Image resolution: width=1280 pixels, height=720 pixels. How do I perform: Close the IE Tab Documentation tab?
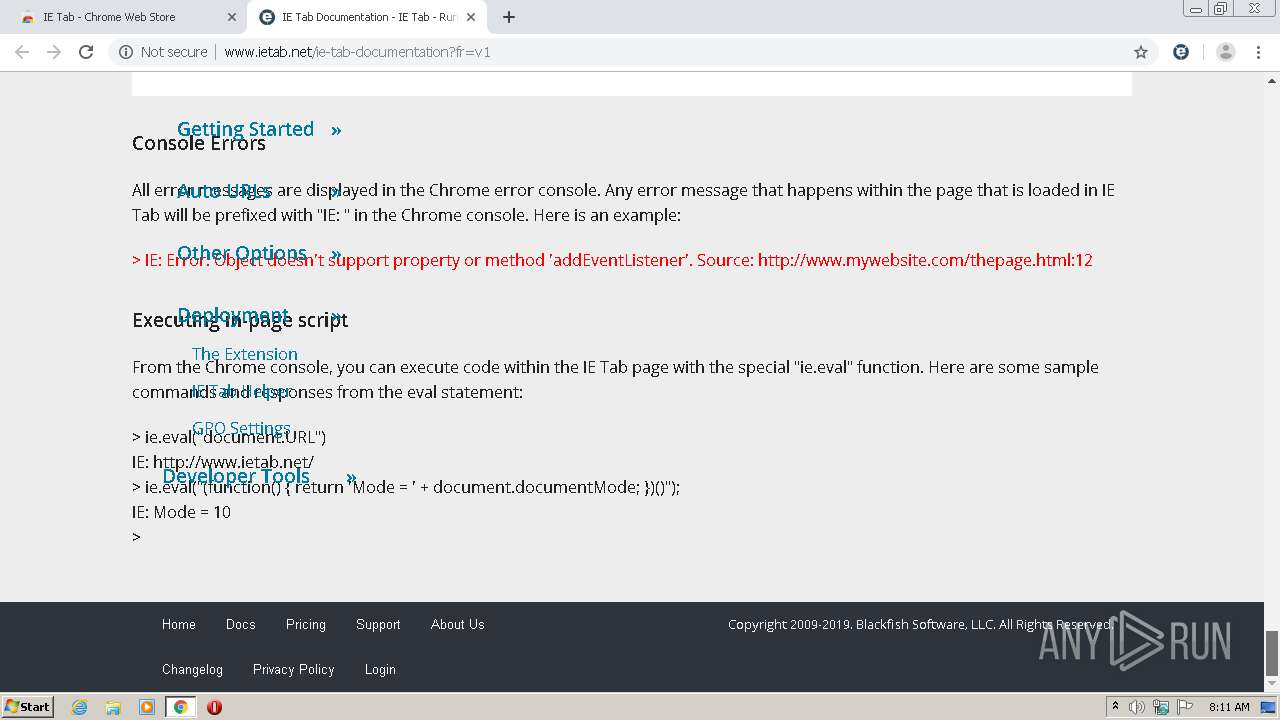[471, 17]
